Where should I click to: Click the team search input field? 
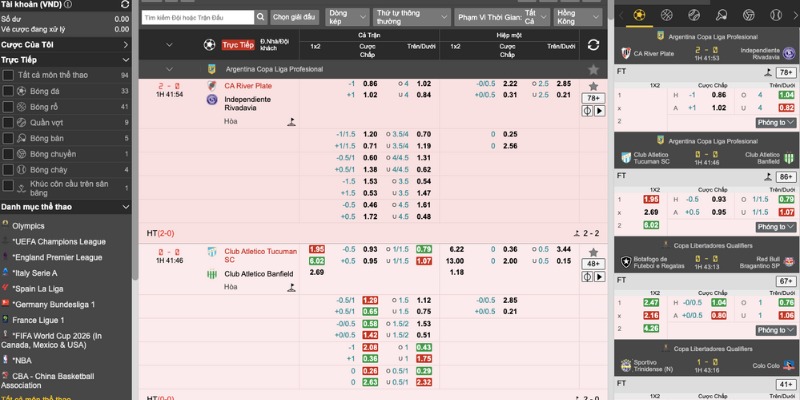(x=198, y=17)
